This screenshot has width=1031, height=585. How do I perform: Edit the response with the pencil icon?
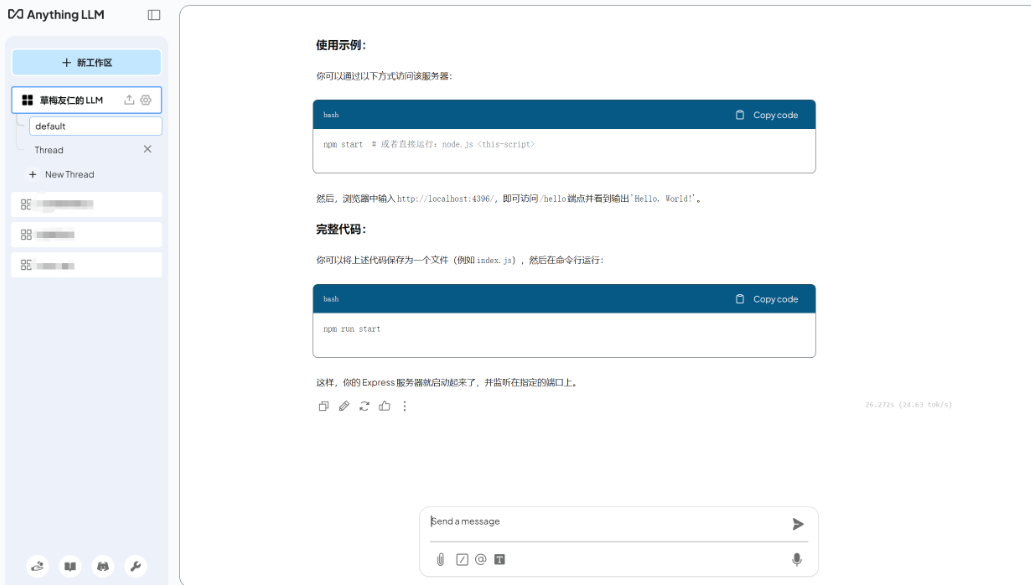(343, 406)
